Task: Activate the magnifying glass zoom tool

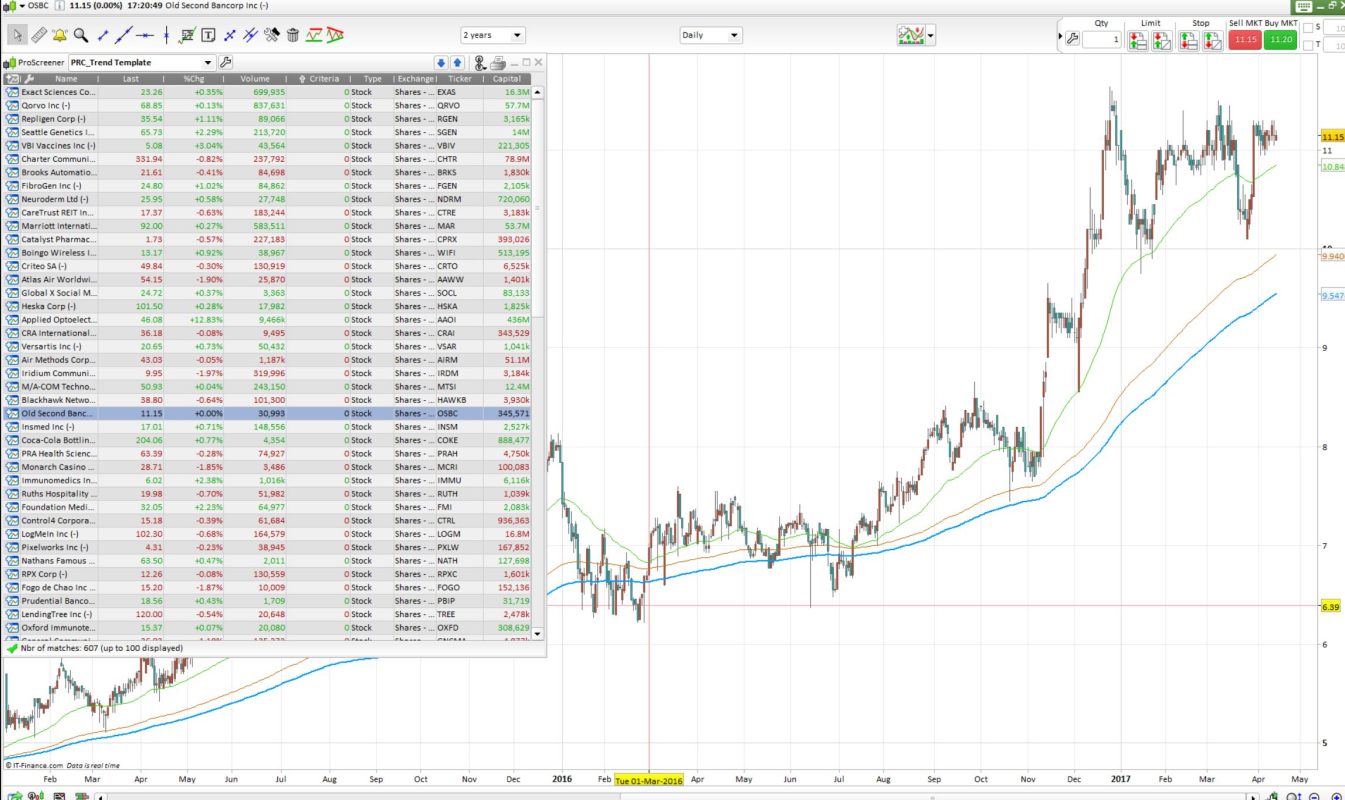Action: point(81,35)
